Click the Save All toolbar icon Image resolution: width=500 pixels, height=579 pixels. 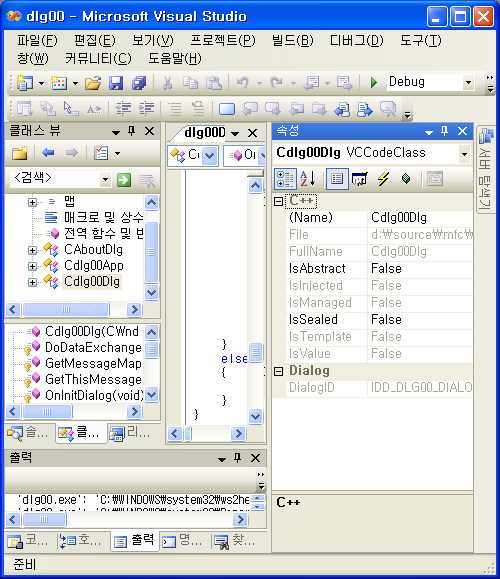pos(139,83)
